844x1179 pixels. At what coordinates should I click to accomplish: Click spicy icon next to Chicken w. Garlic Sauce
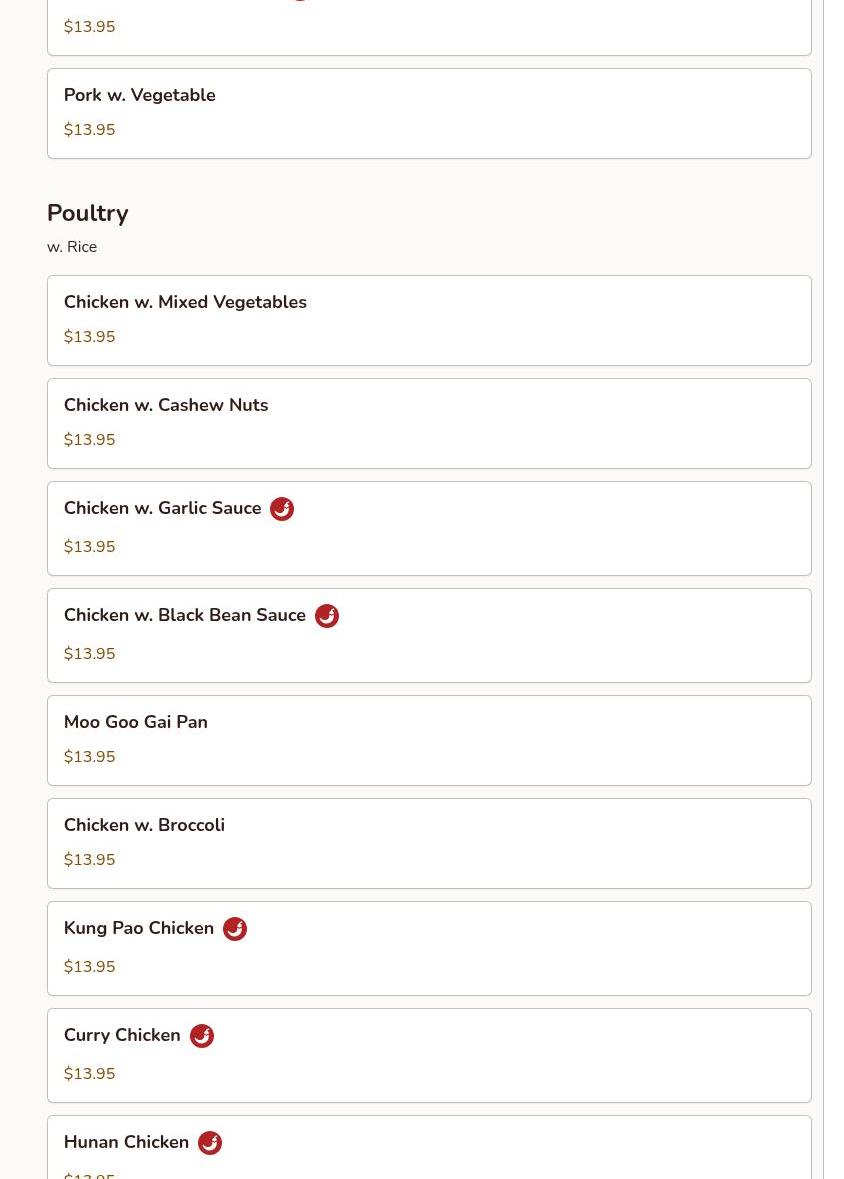click(x=282, y=509)
